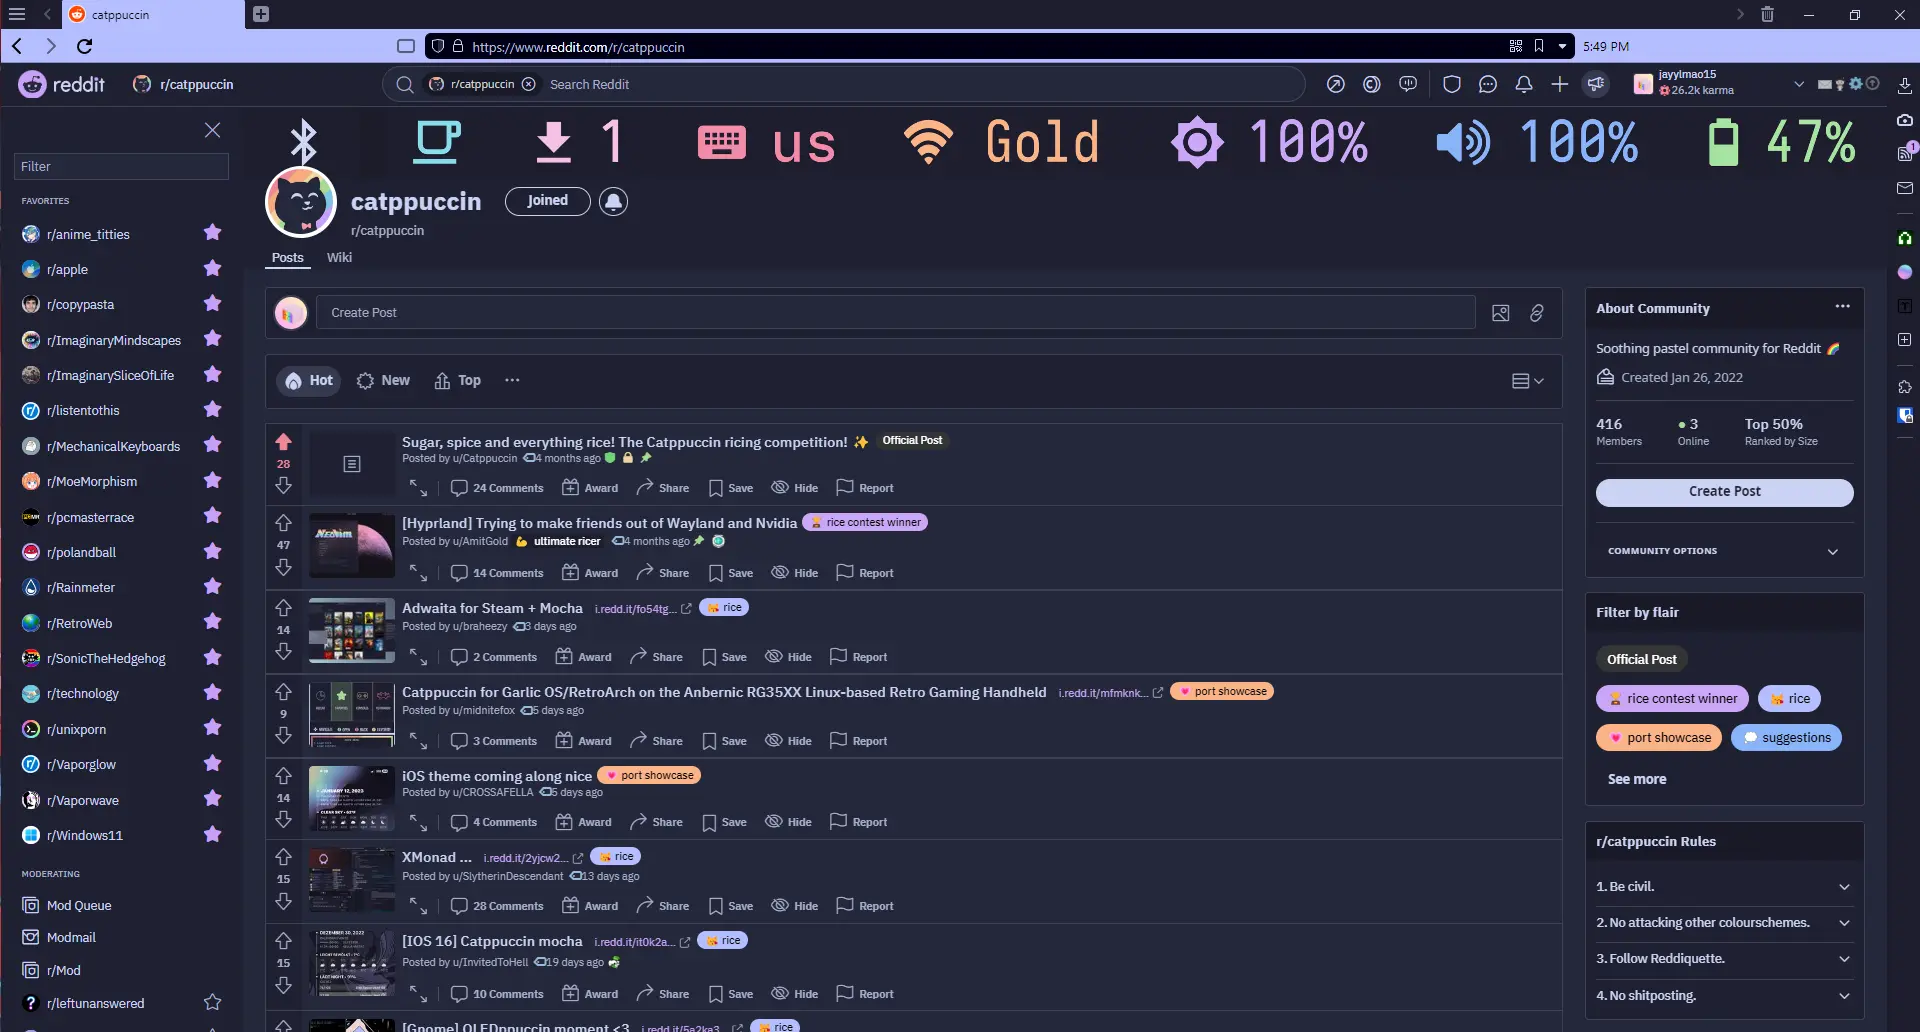This screenshot has width=1920, height=1032.
Task: Expand rule 1 Be civil
Action: click(1724, 887)
